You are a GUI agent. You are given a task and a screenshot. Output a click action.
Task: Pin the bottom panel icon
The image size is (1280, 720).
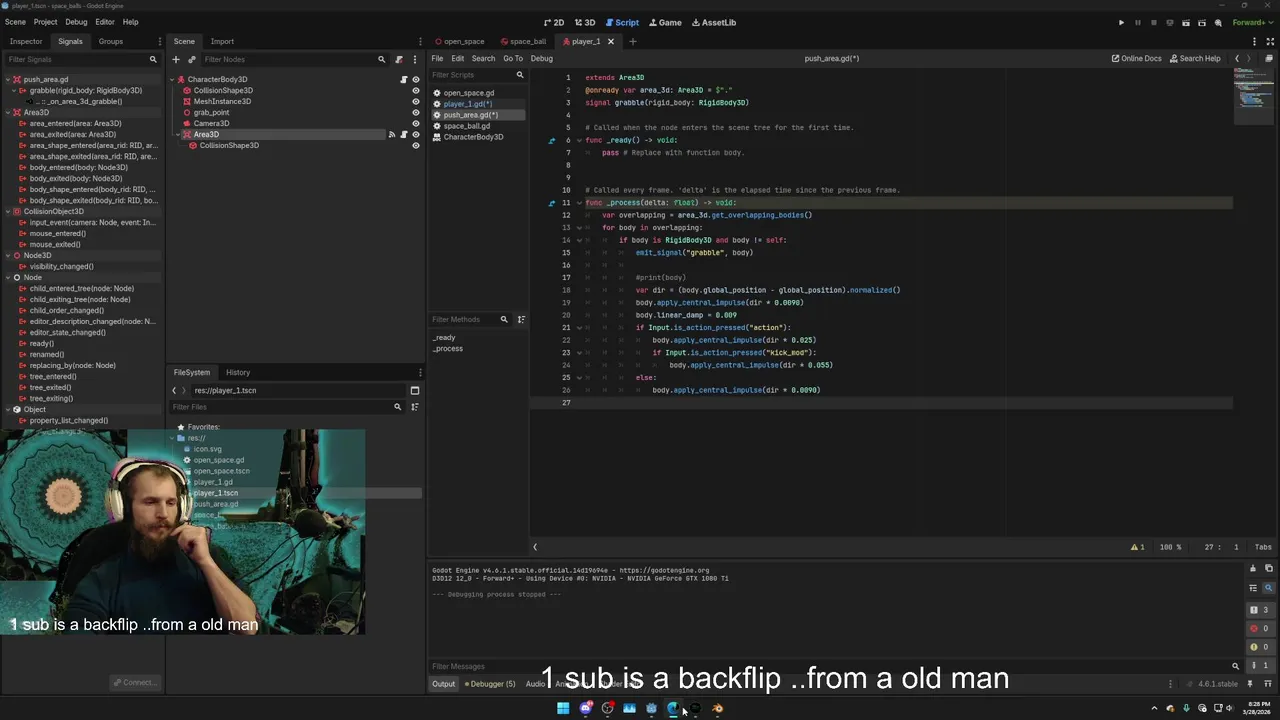click(1250, 684)
